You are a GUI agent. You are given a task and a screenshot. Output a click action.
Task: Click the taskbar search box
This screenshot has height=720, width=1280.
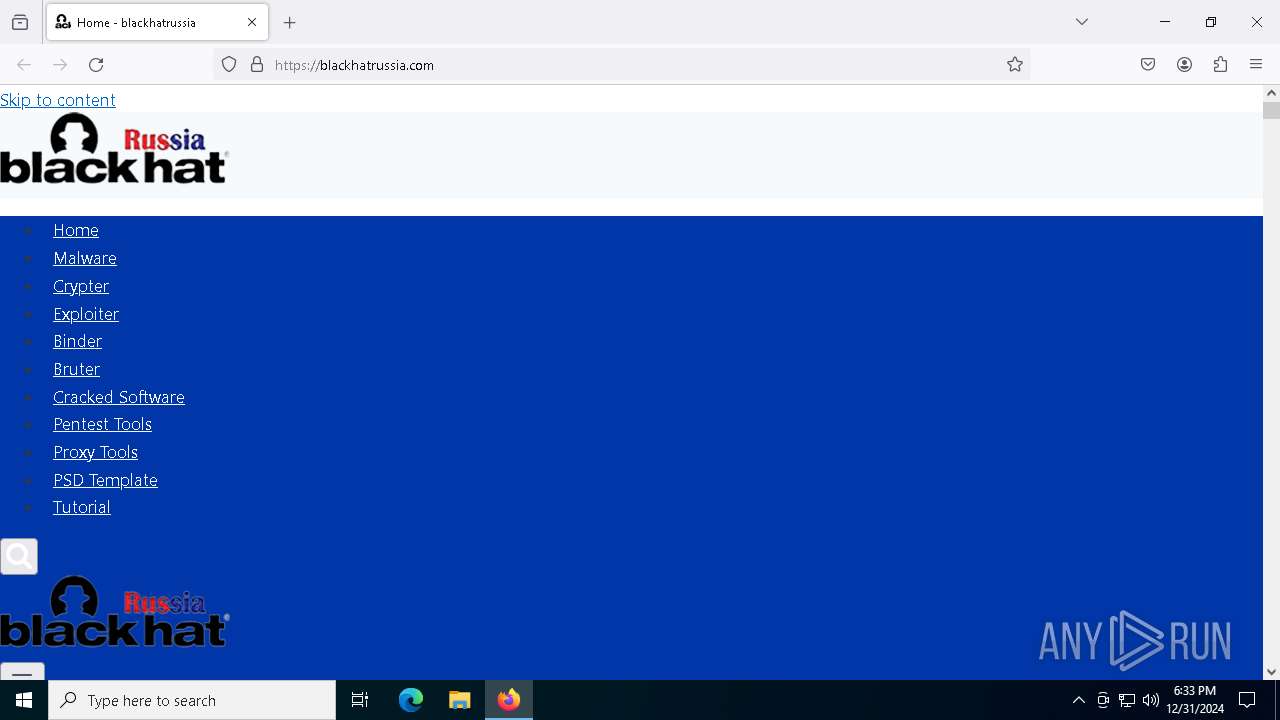[x=192, y=700]
